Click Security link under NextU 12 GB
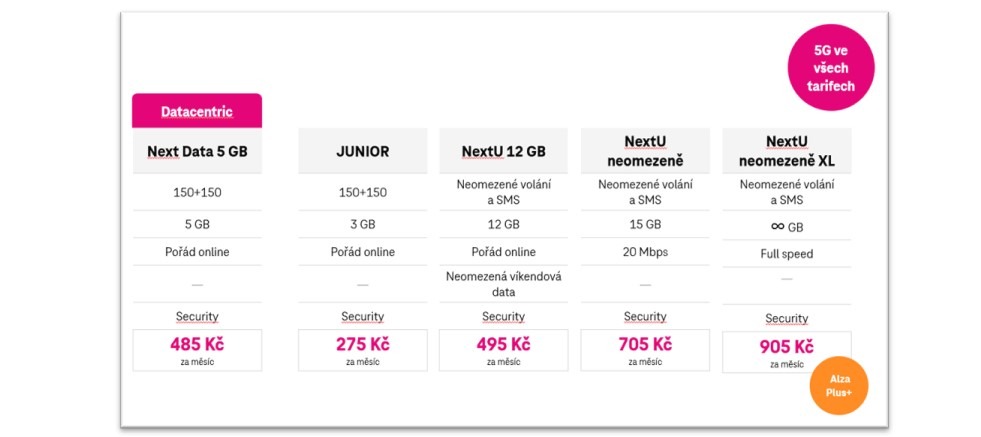Viewport: 981px width, 437px height. (503, 317)
